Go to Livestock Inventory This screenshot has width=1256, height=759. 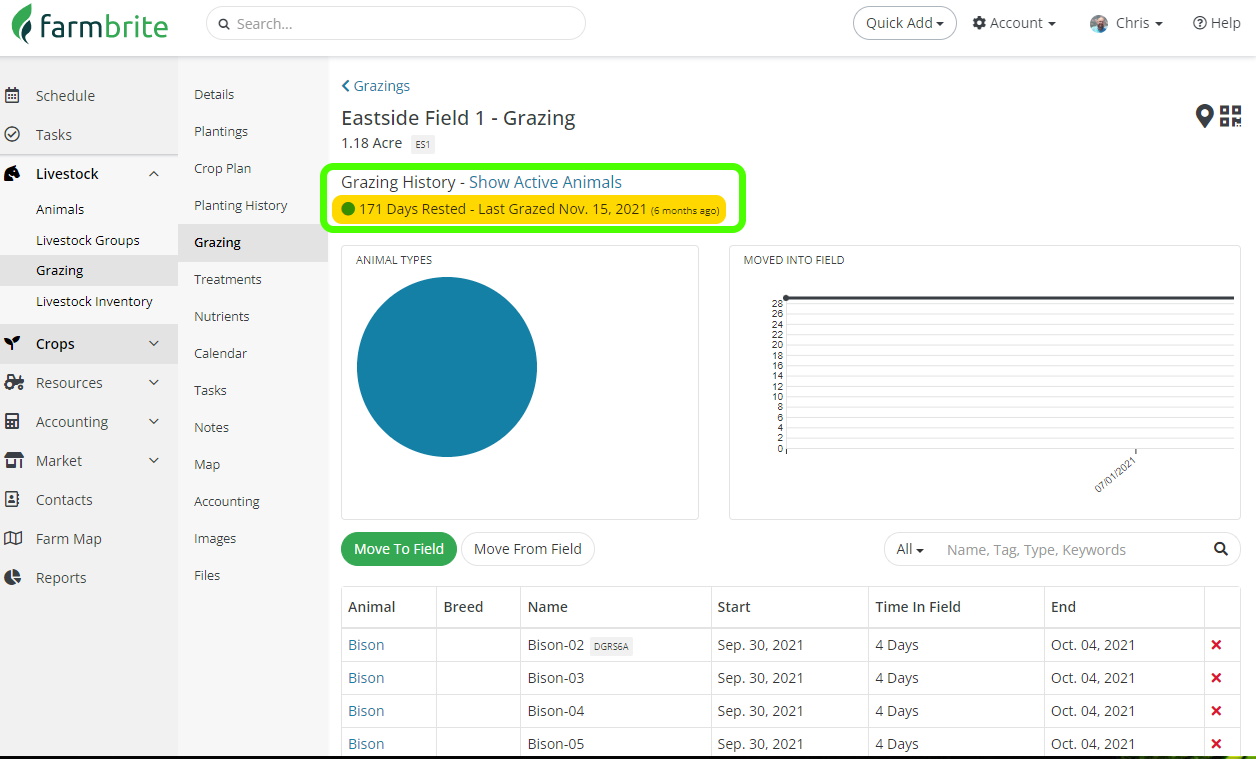(94, 301)
